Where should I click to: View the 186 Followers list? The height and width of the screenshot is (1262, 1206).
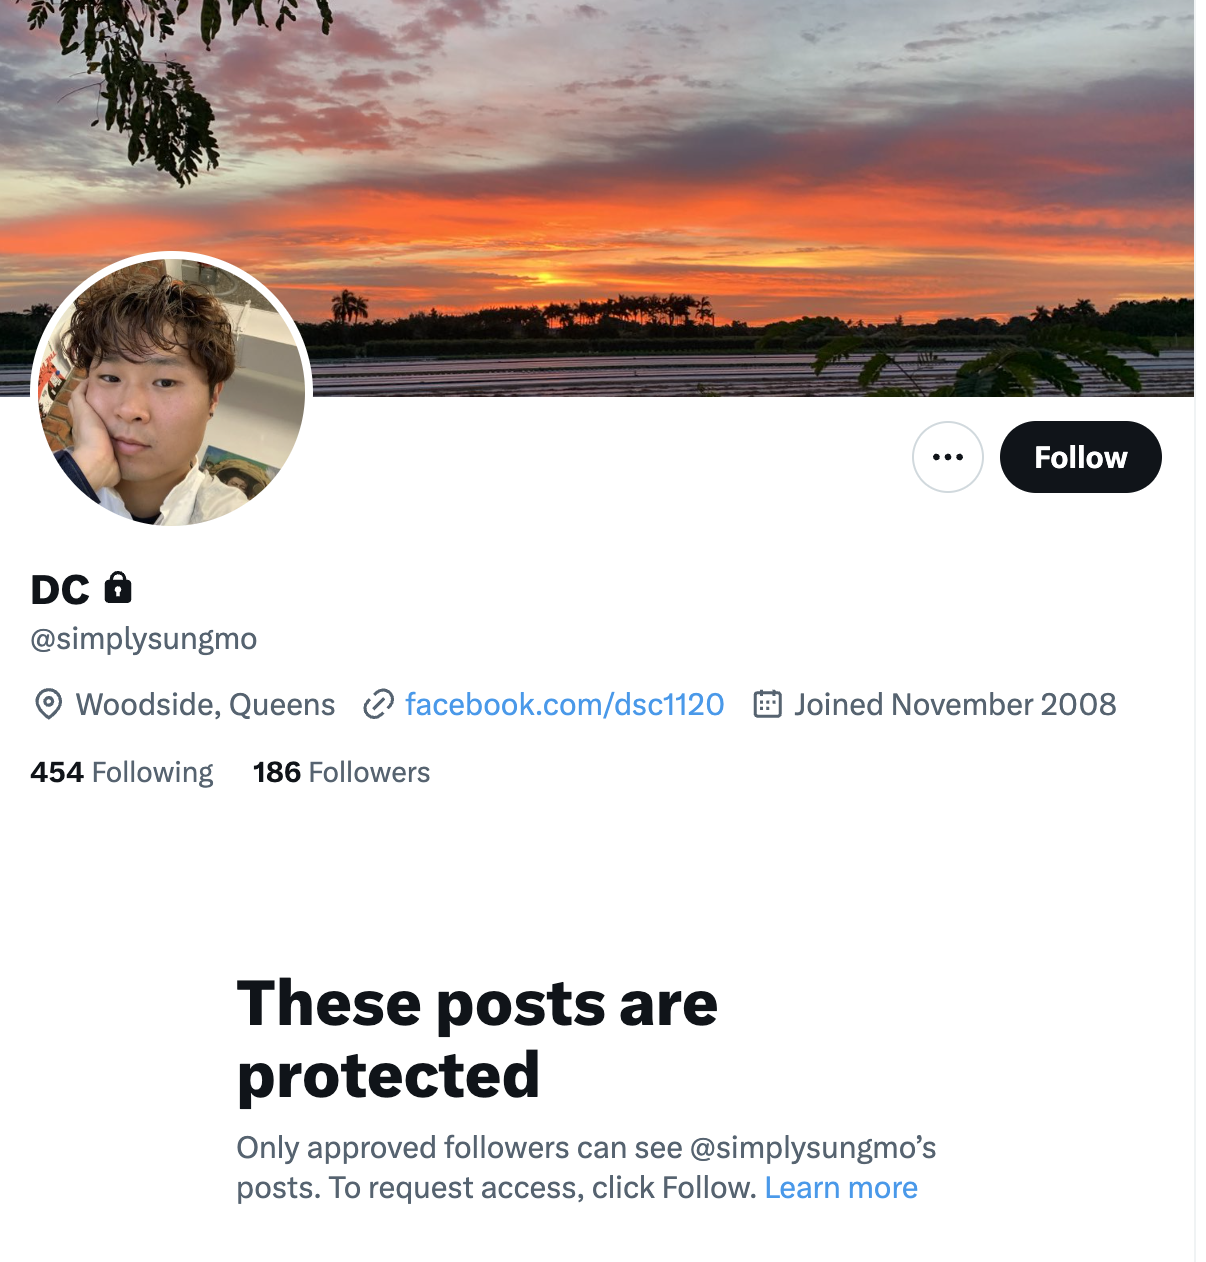click(341, 772)
